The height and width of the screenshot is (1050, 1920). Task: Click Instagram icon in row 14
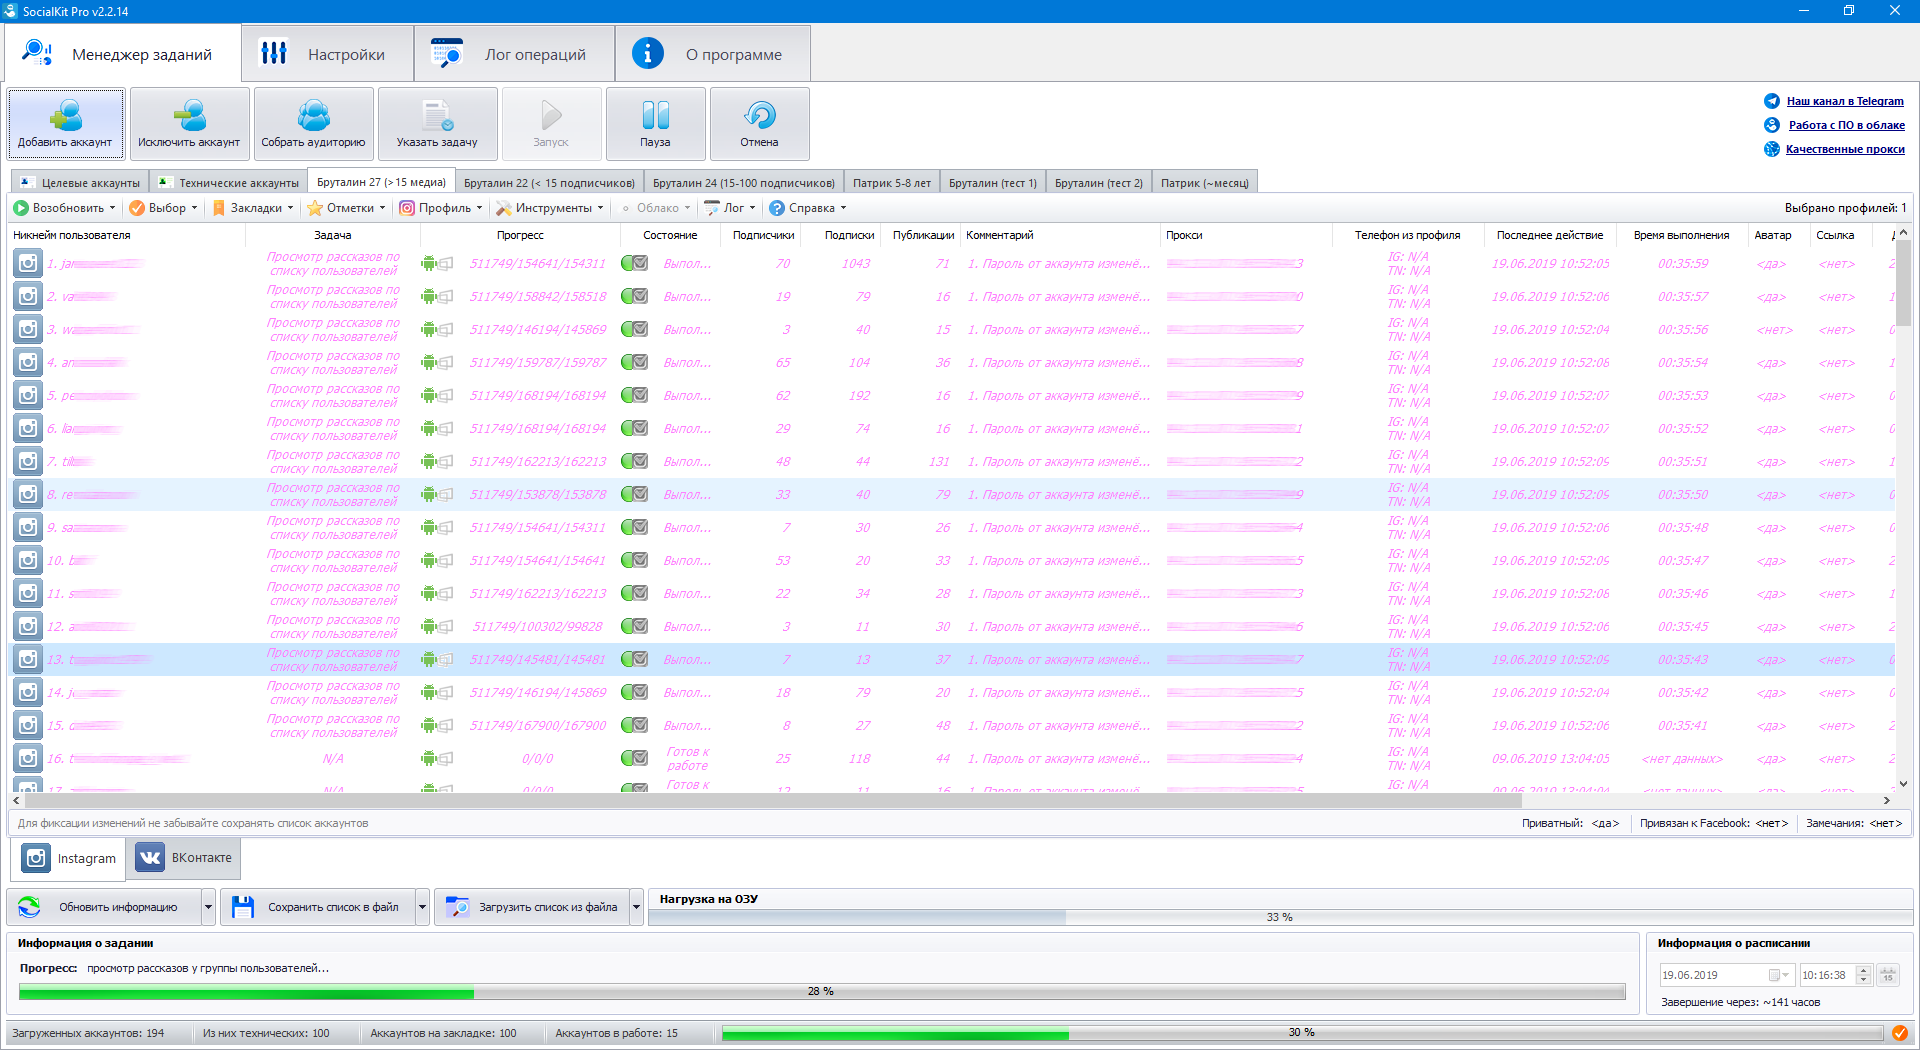pyautogui.click(x=28, y=692)
